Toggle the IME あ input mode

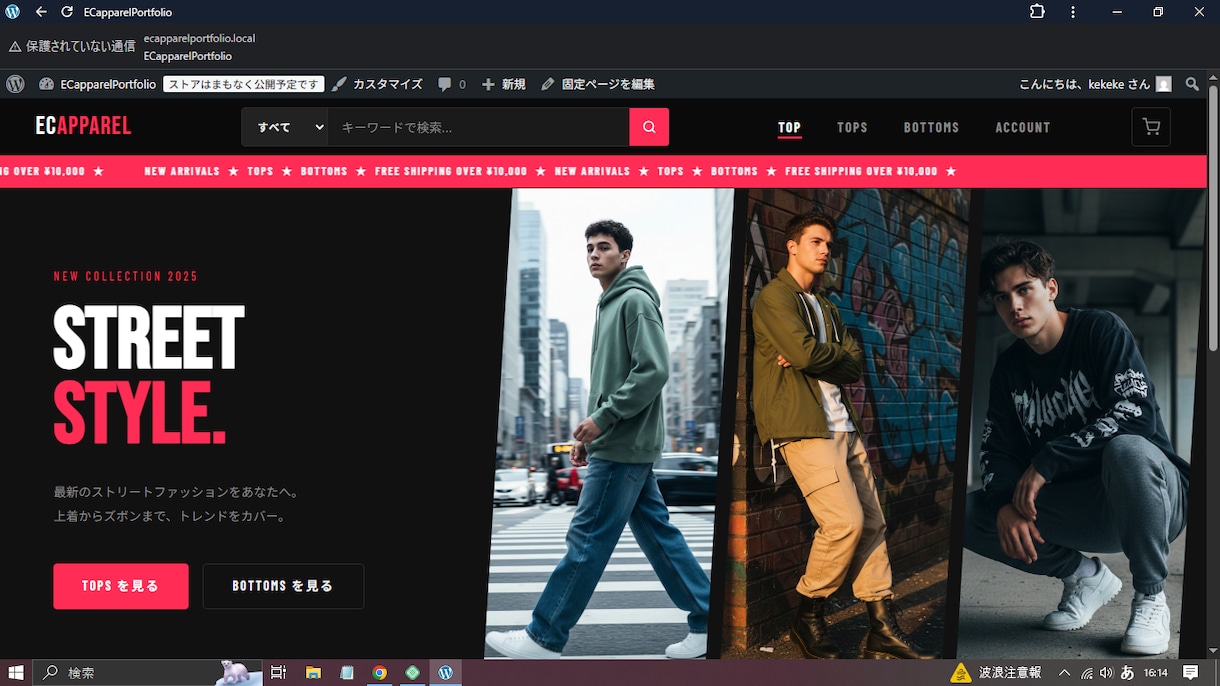coord(1127,672)
